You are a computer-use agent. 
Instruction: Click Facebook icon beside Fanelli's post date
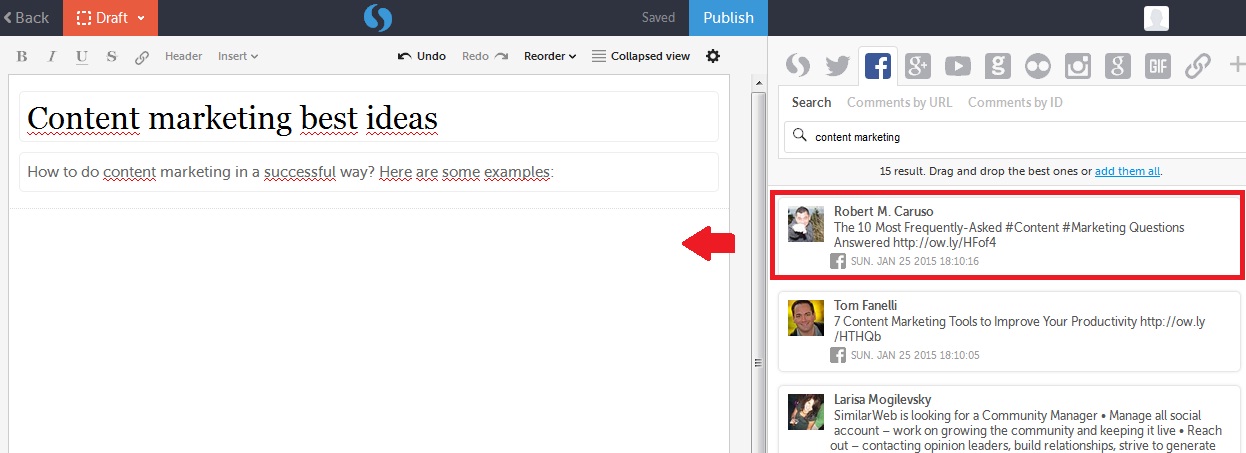click(x=838, y=355)
